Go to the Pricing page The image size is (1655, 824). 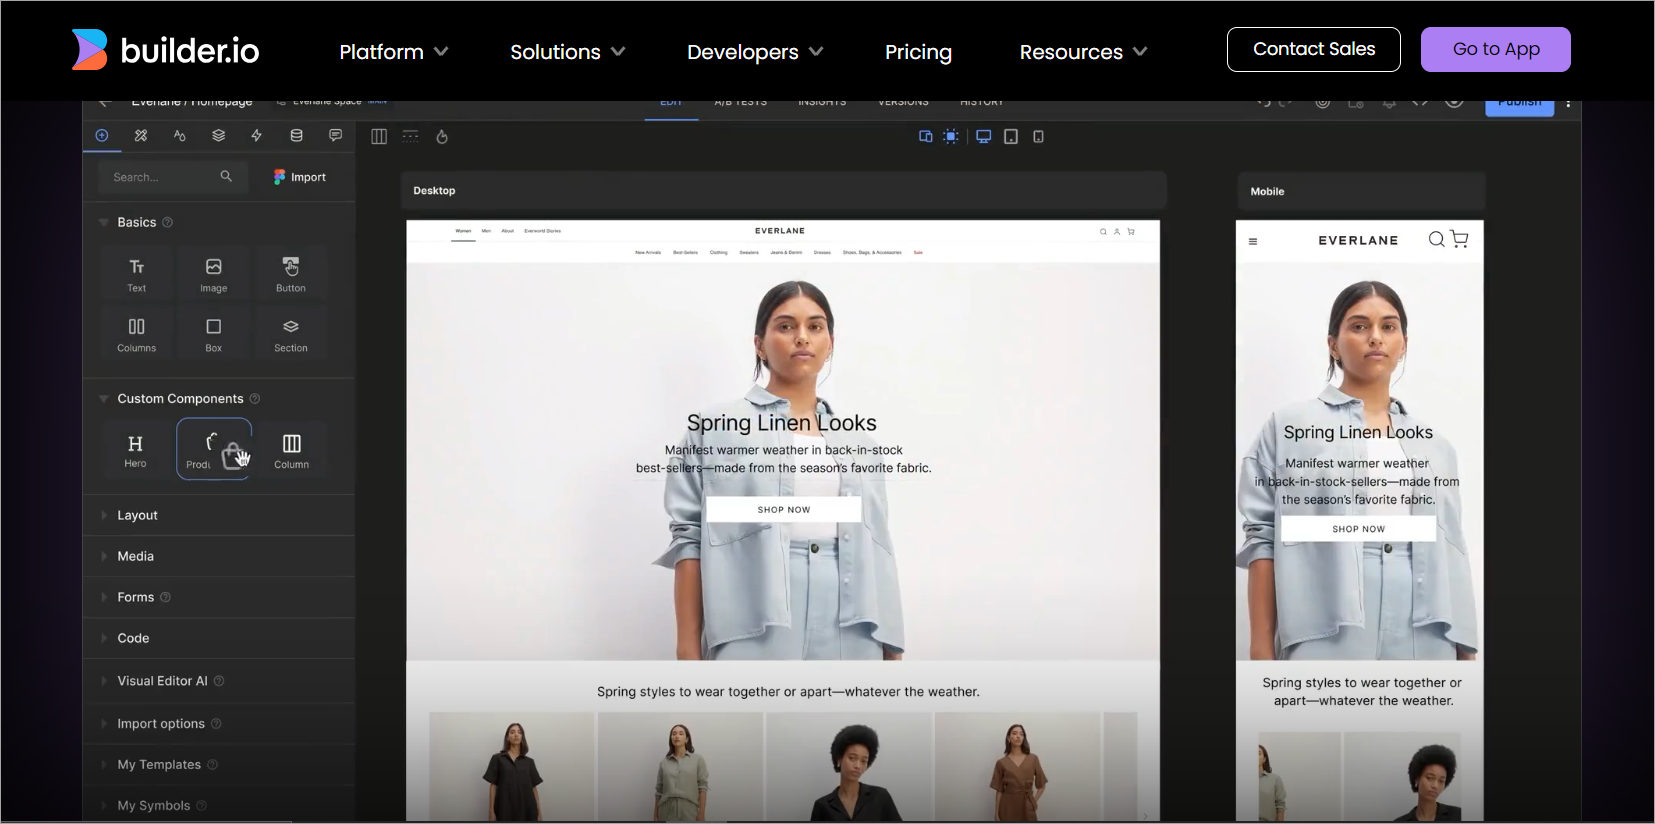pyautogui.click(x=918, y=52)
